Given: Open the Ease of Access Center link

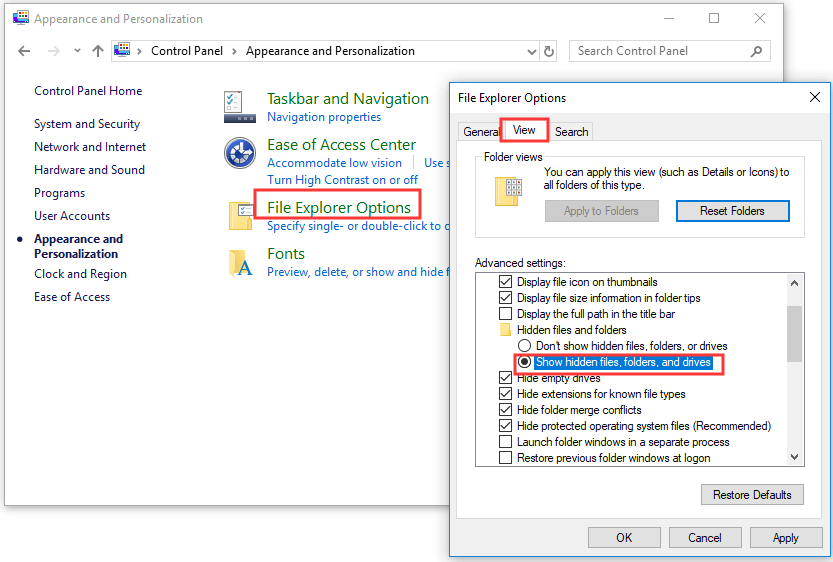Looking at the screenshot, I should click(x=342, y=144).
